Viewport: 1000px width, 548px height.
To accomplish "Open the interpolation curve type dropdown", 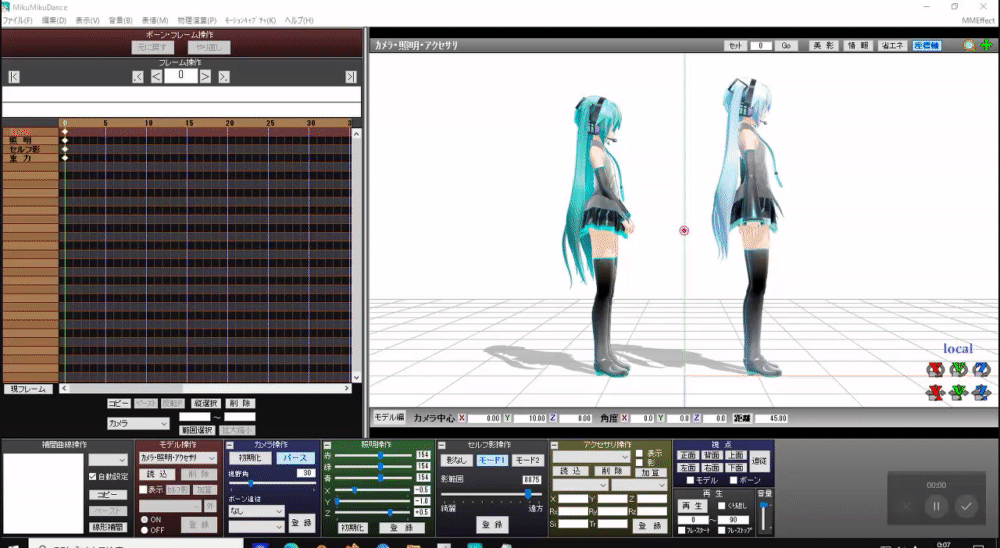I will (108, 460).
